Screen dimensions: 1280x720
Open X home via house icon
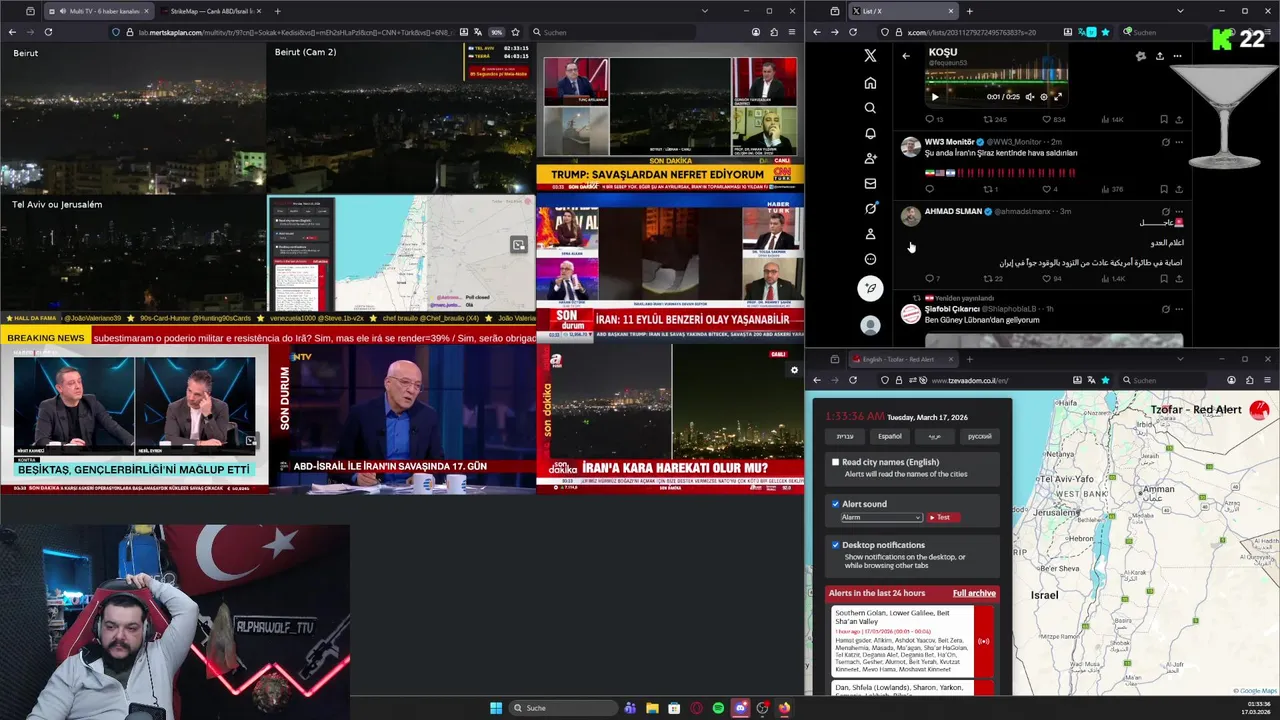coord(870,83)
